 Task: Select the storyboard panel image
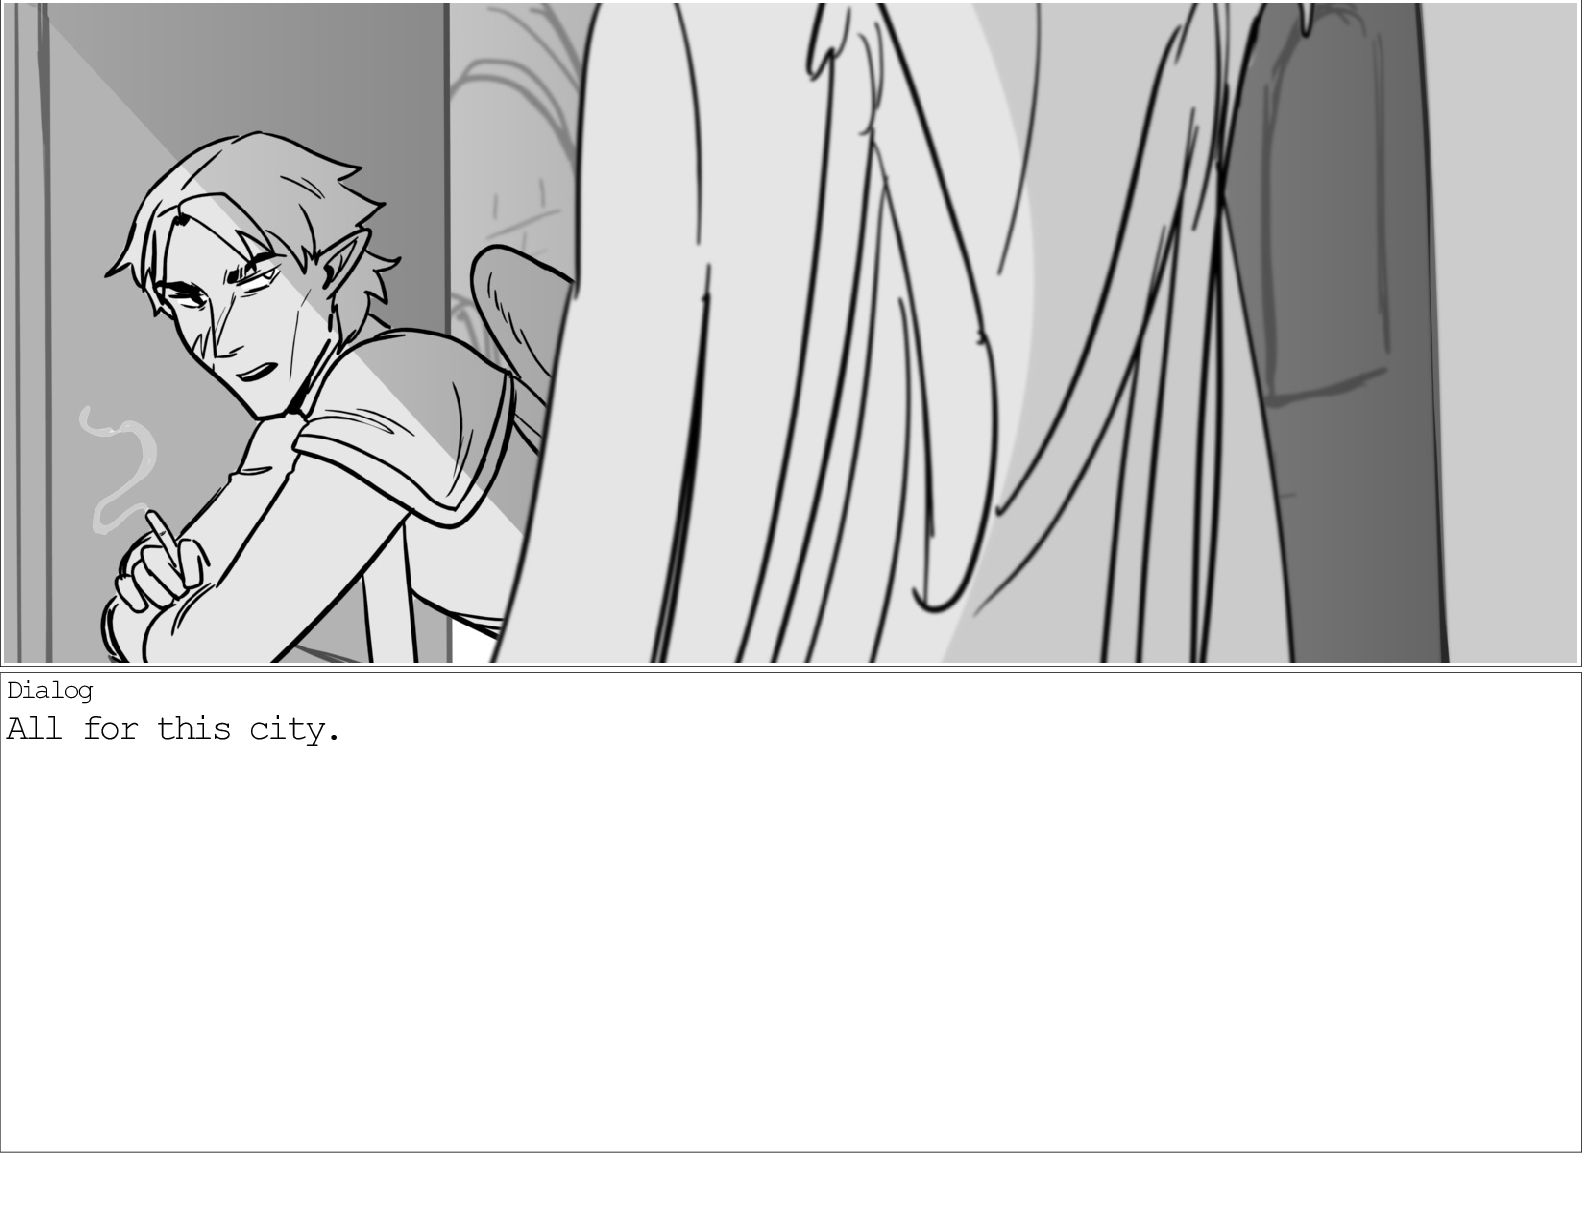(790, 333)
